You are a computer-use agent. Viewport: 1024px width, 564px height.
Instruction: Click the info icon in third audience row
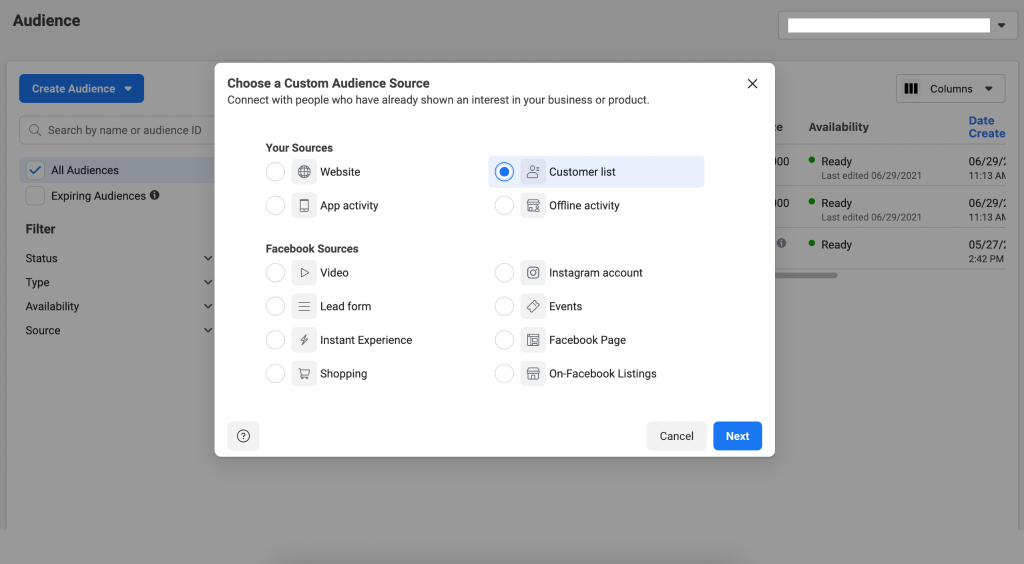[781, 243]
